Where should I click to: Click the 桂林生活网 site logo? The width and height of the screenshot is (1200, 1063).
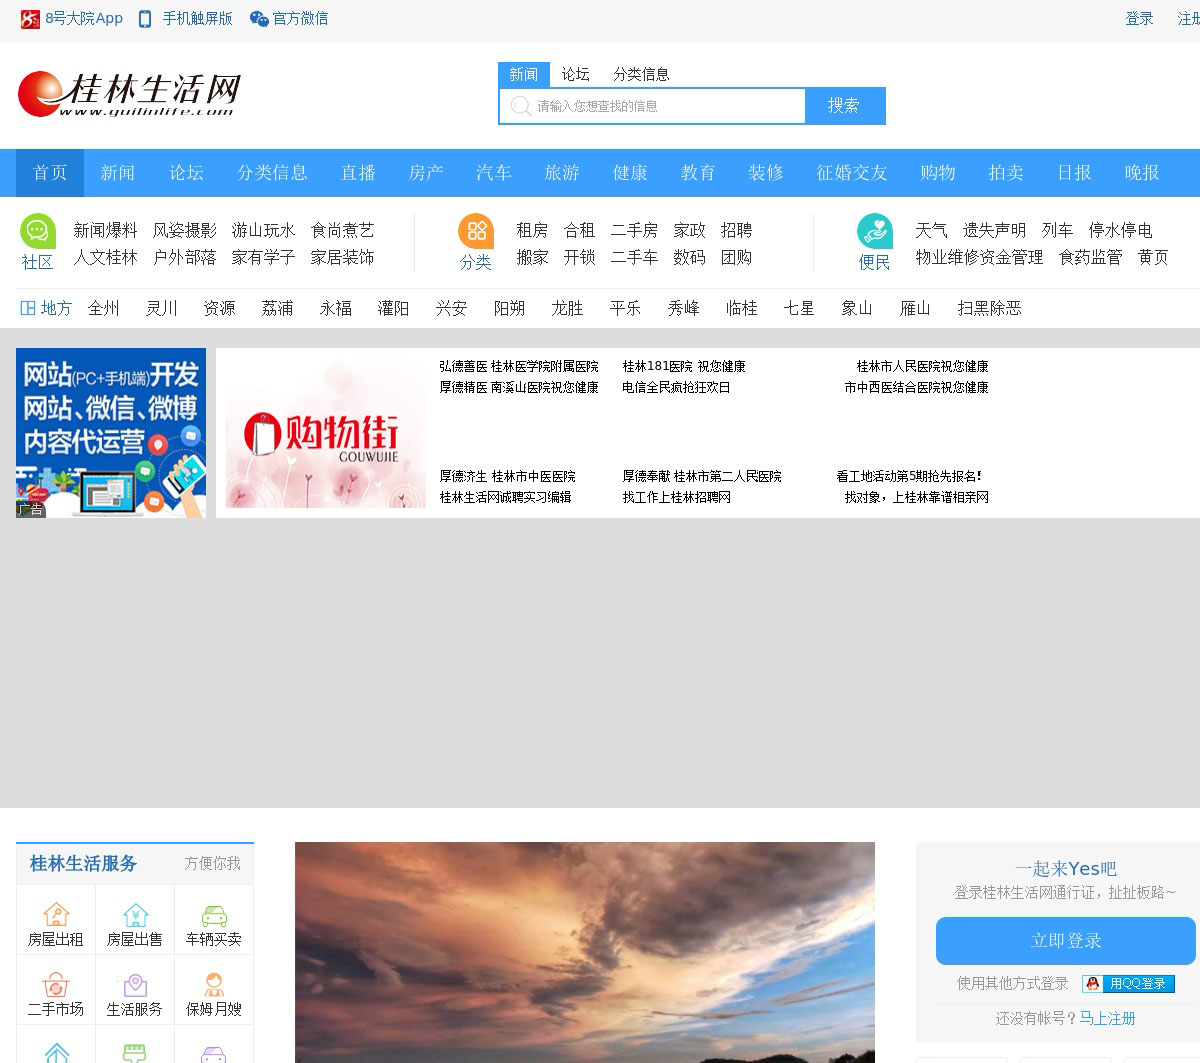[x=129, y=94]
